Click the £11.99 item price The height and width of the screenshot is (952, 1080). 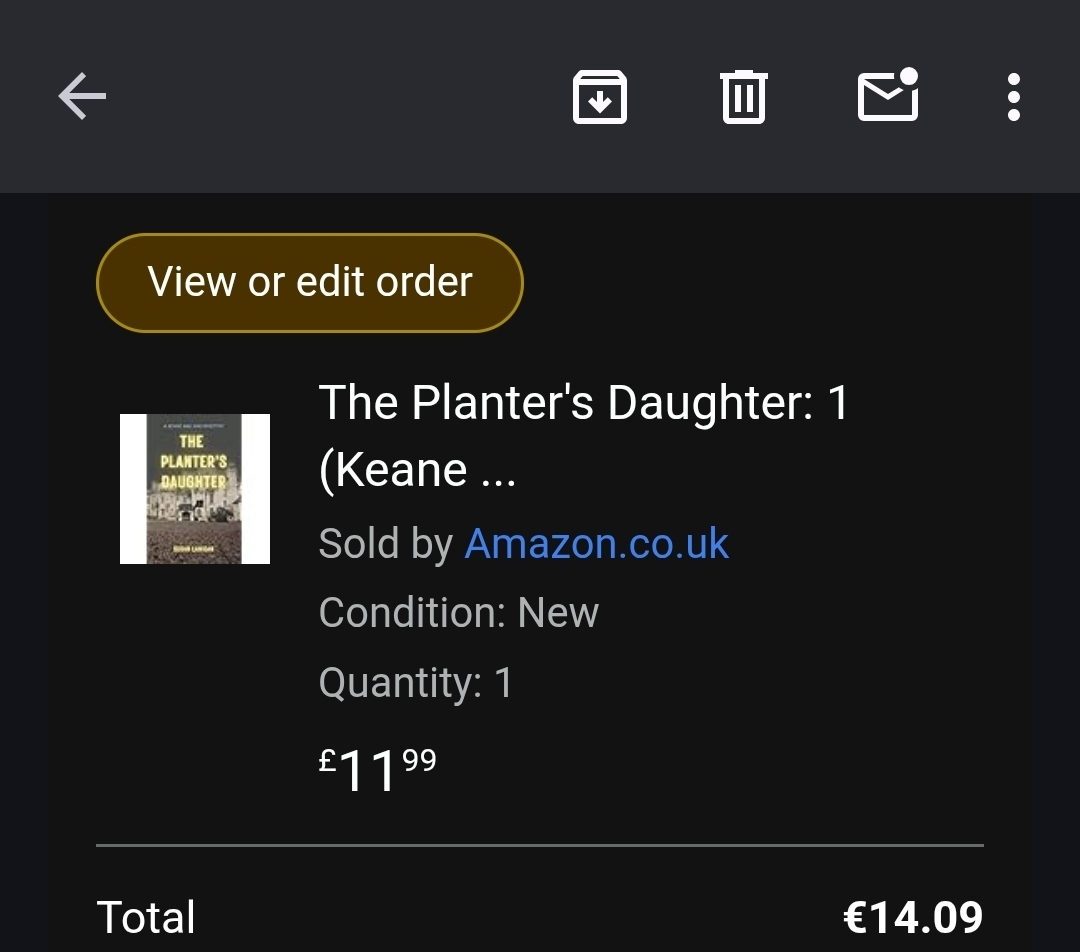click(378, 768)
